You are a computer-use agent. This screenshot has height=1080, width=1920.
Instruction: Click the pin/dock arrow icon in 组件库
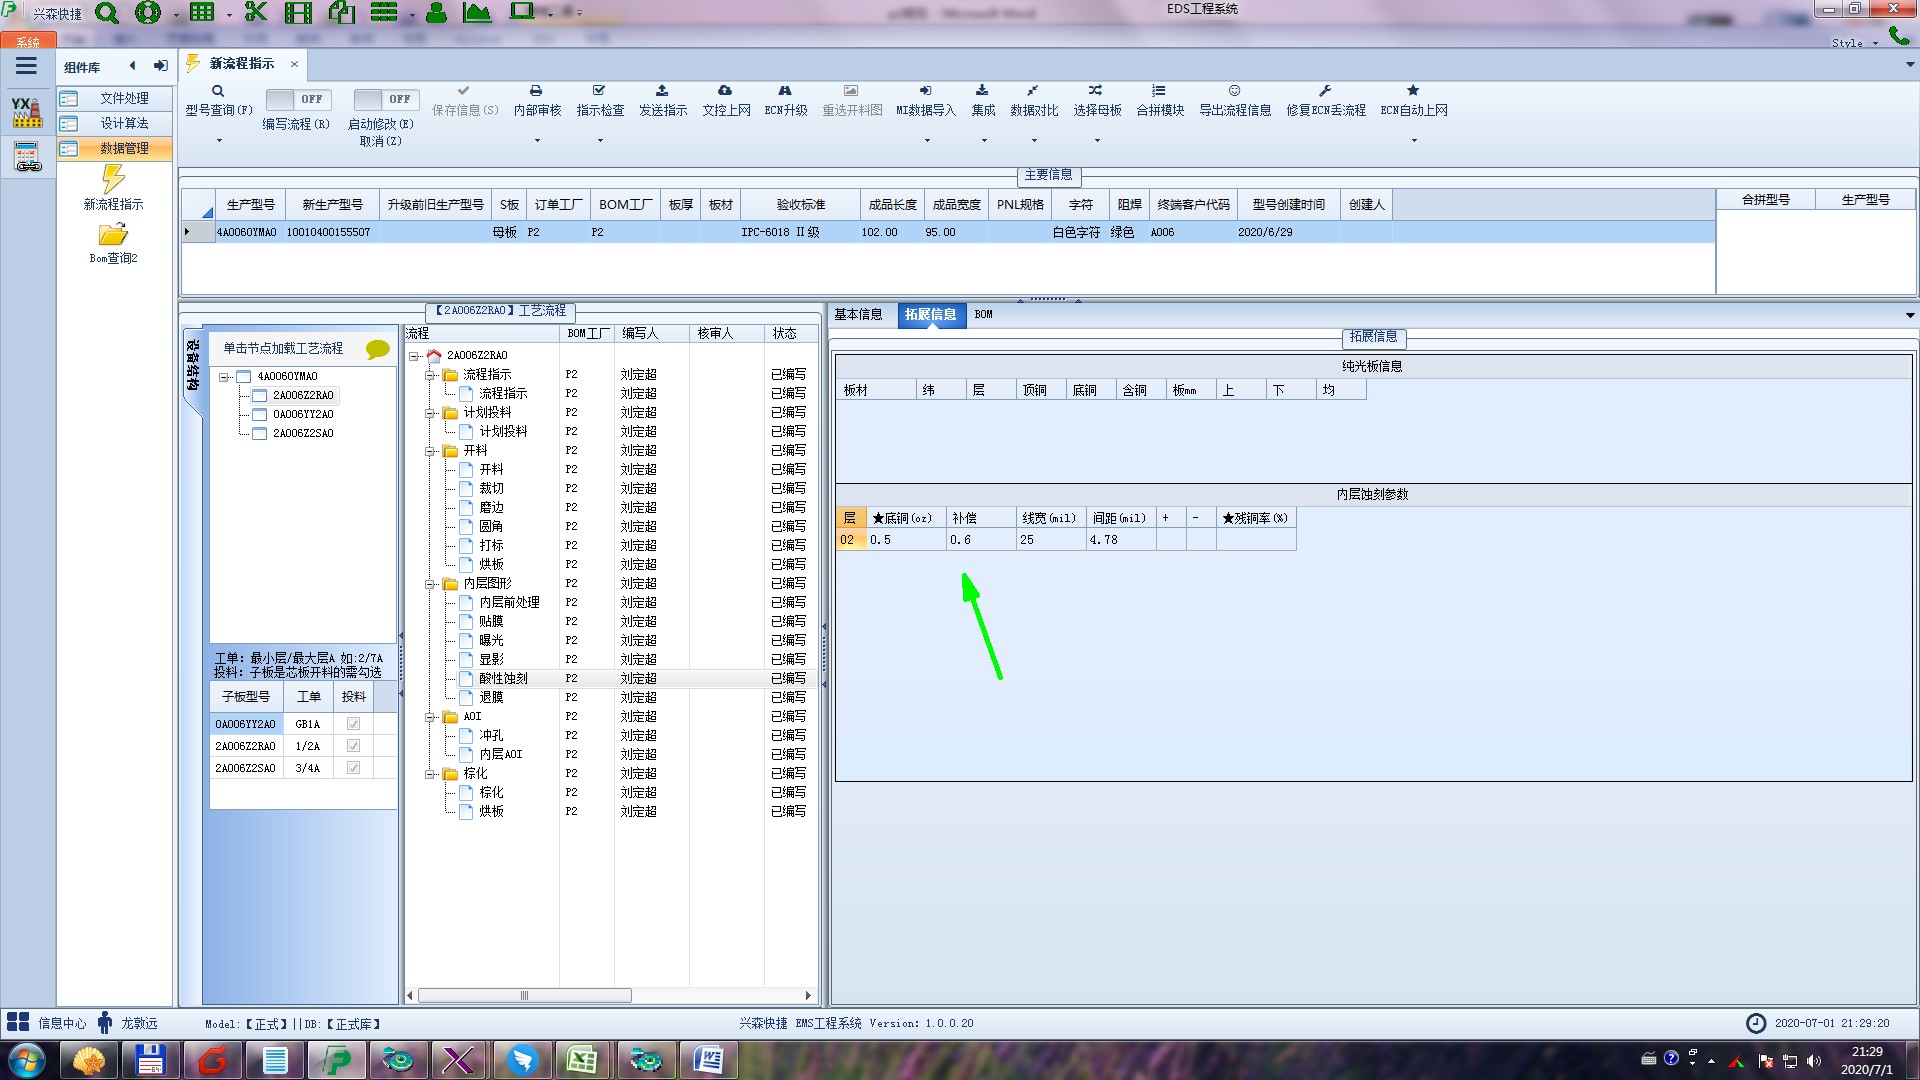tap(160, 66)
